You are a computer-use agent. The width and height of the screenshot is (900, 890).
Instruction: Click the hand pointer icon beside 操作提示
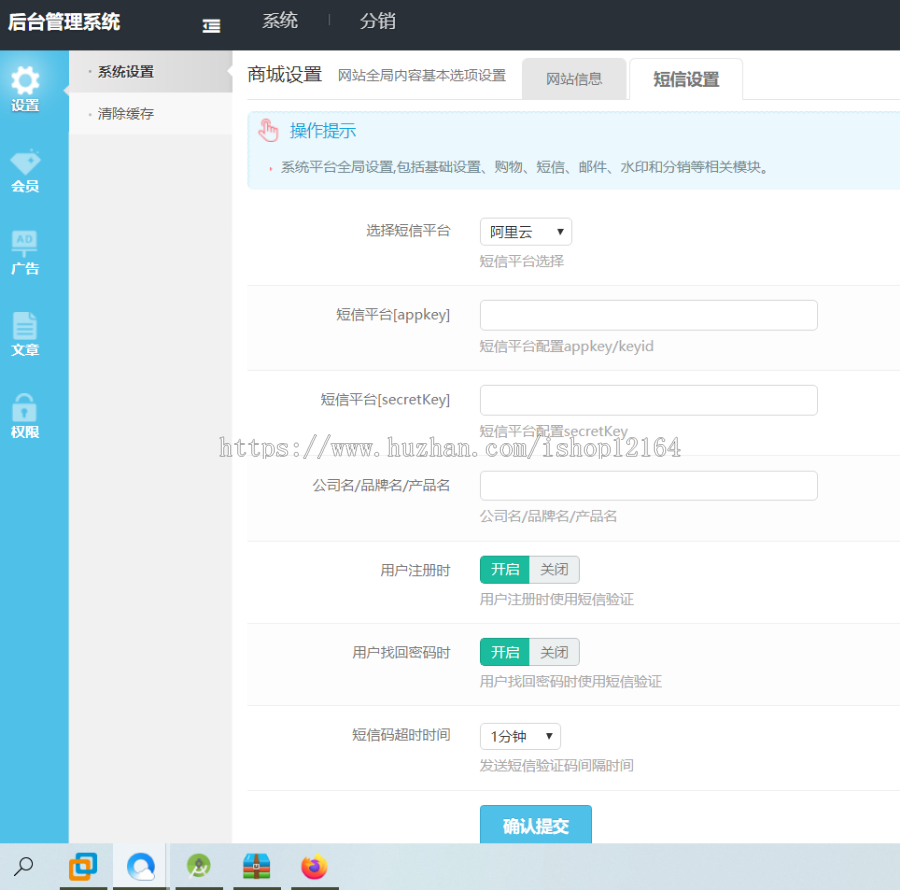268,129
